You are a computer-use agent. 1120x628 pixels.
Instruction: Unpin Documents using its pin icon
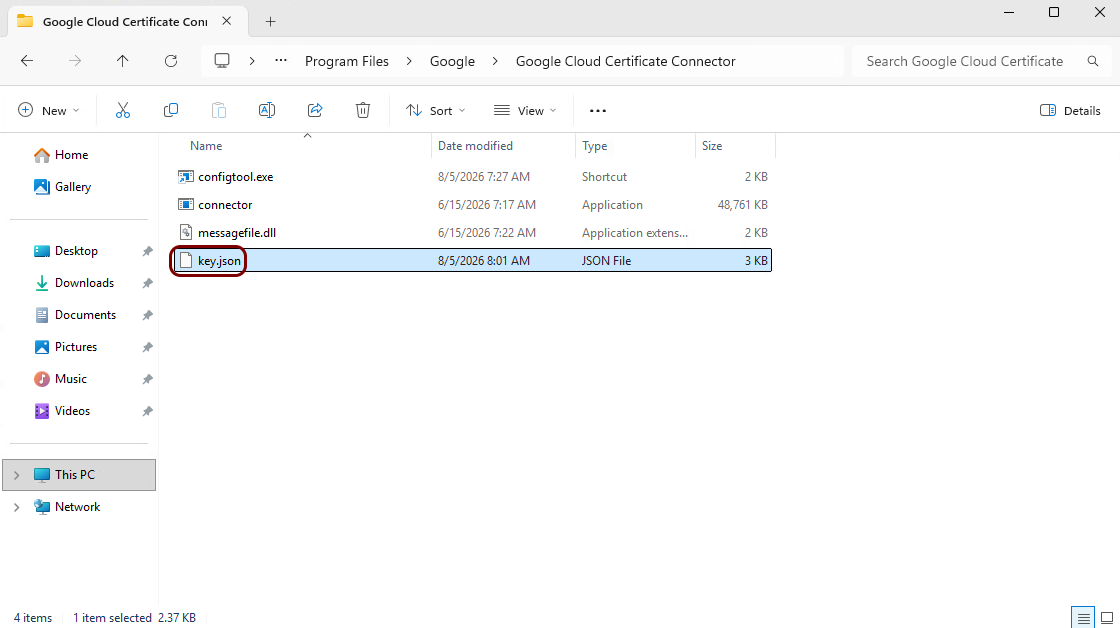147,315
